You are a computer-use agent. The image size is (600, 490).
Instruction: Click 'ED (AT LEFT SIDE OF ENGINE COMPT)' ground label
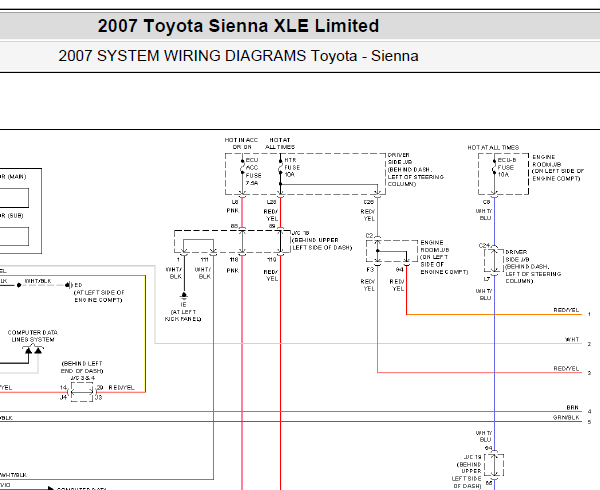point(99,292)
